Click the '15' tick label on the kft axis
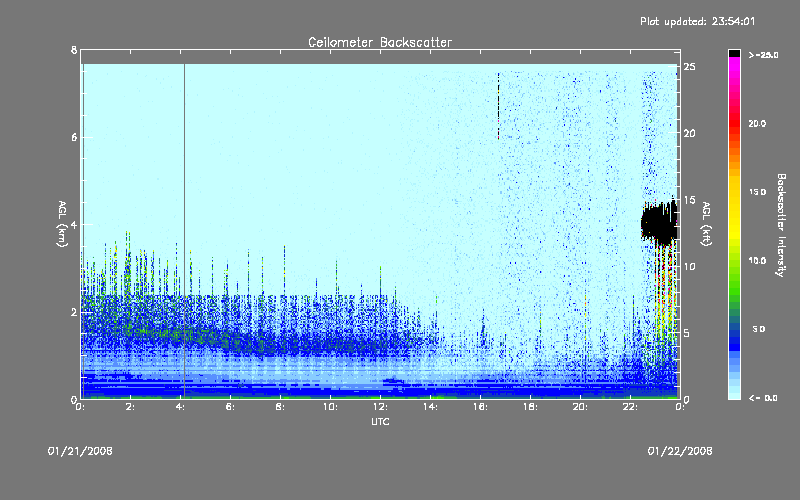This screenshot has height=500, width=800. point(689,200)
